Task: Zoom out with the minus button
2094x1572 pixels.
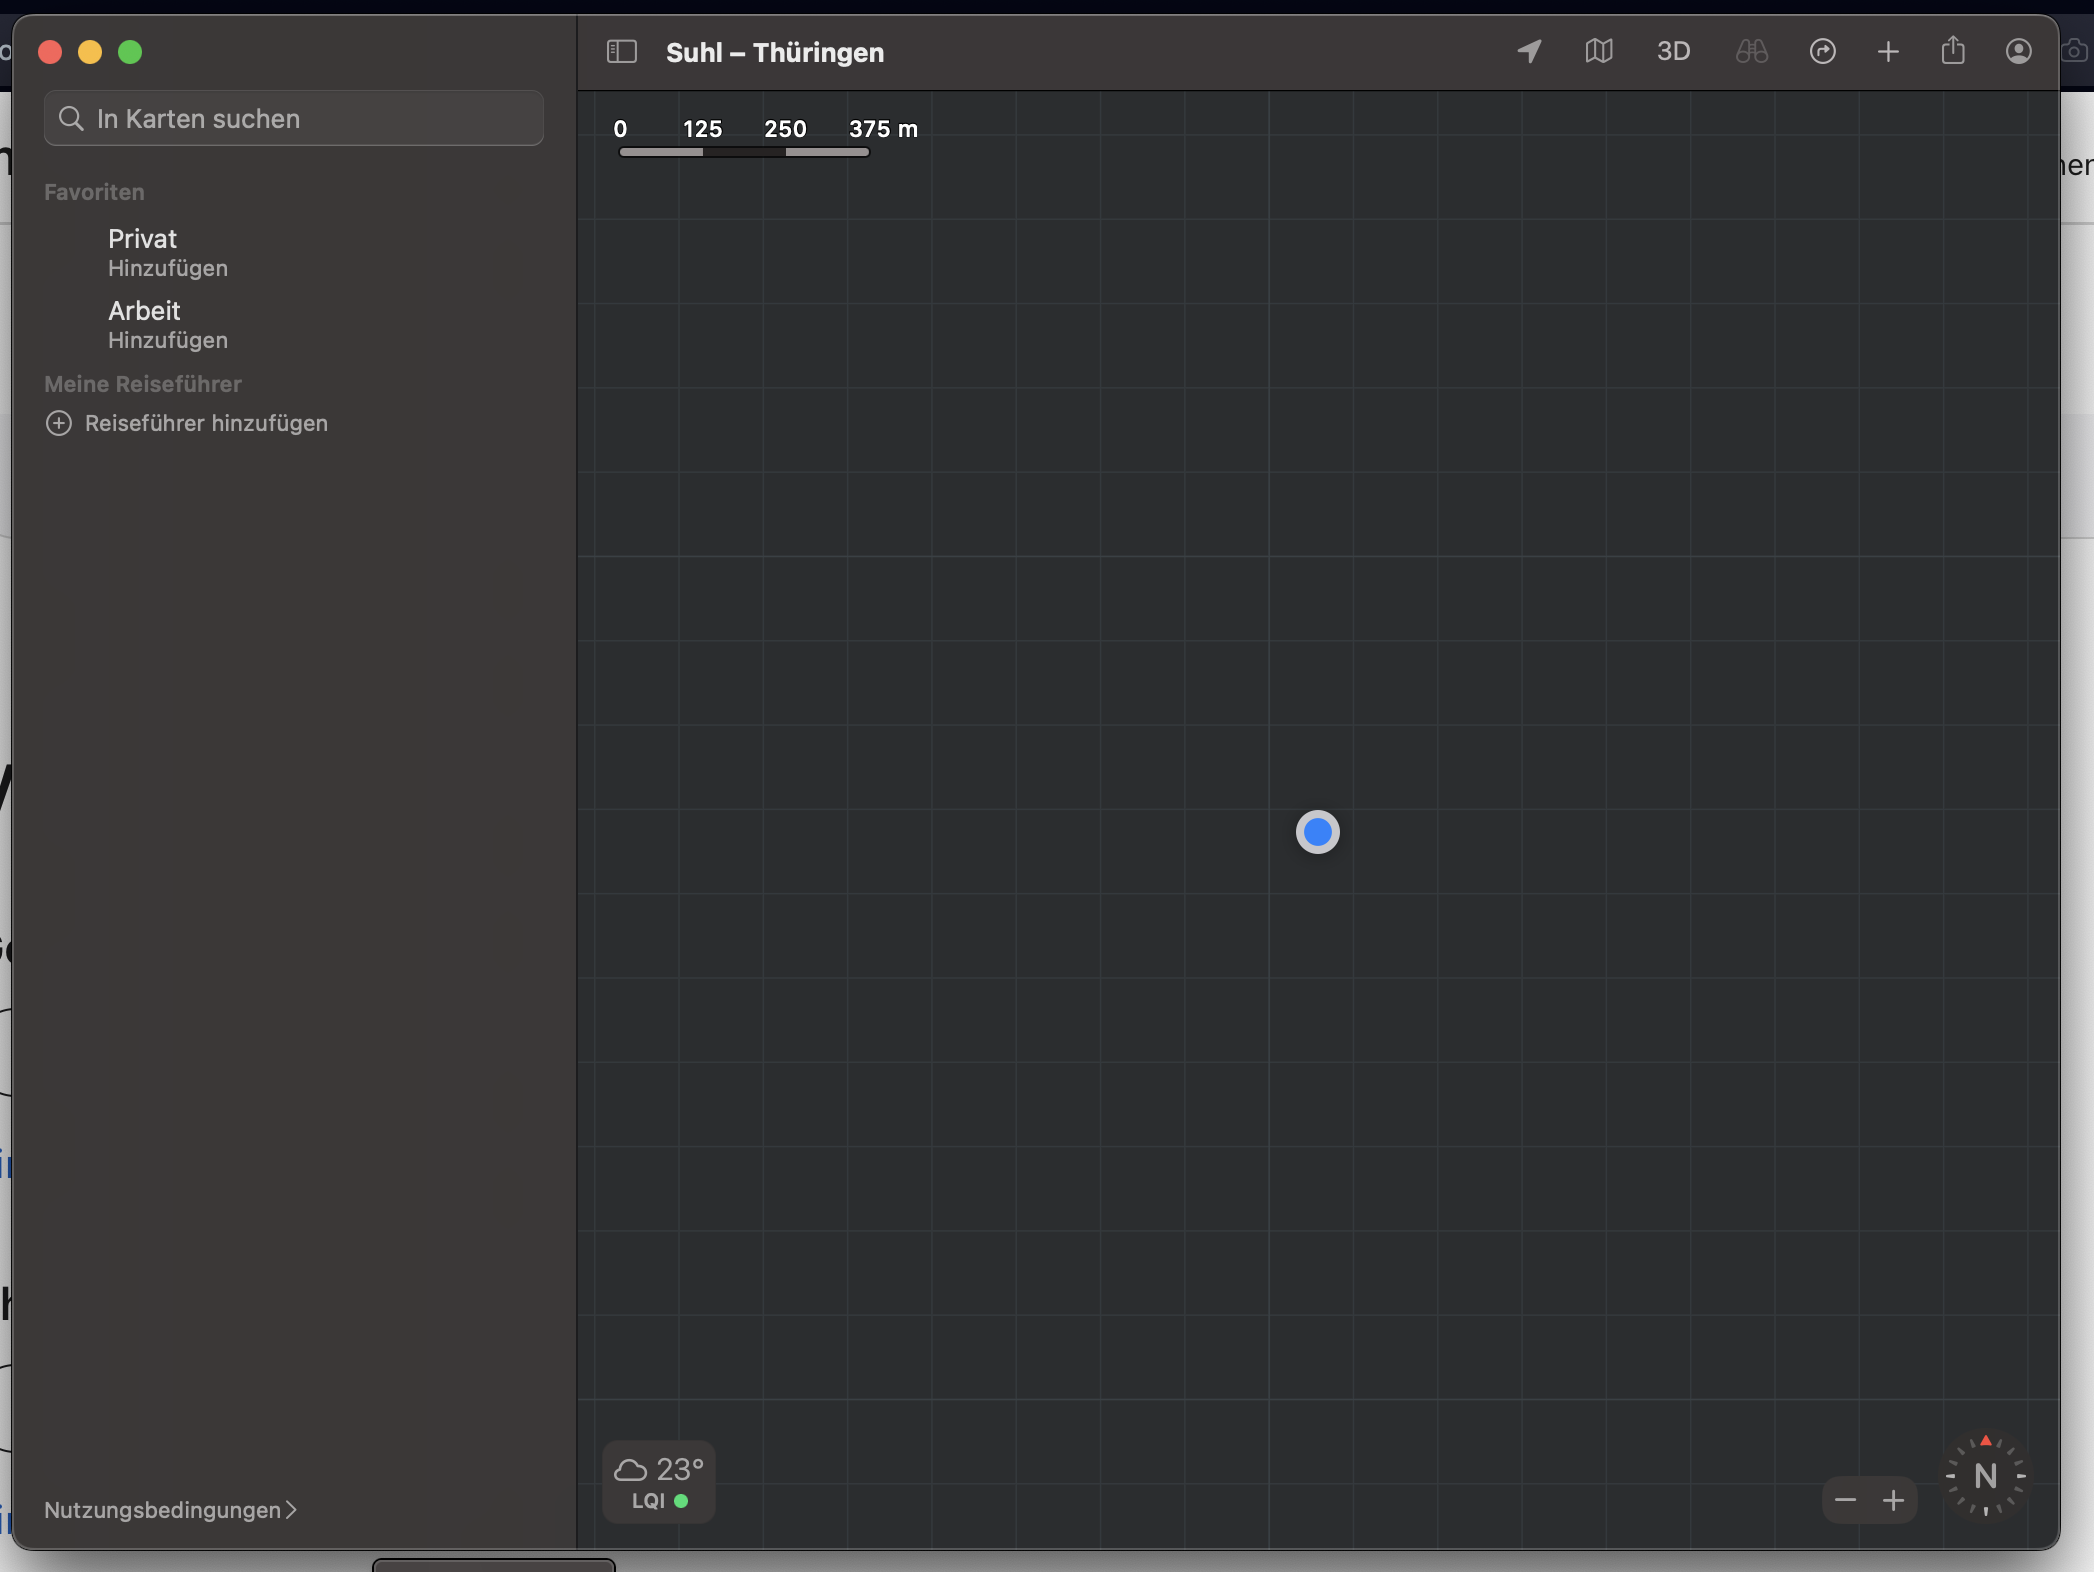Action: pos(1845,1500)
